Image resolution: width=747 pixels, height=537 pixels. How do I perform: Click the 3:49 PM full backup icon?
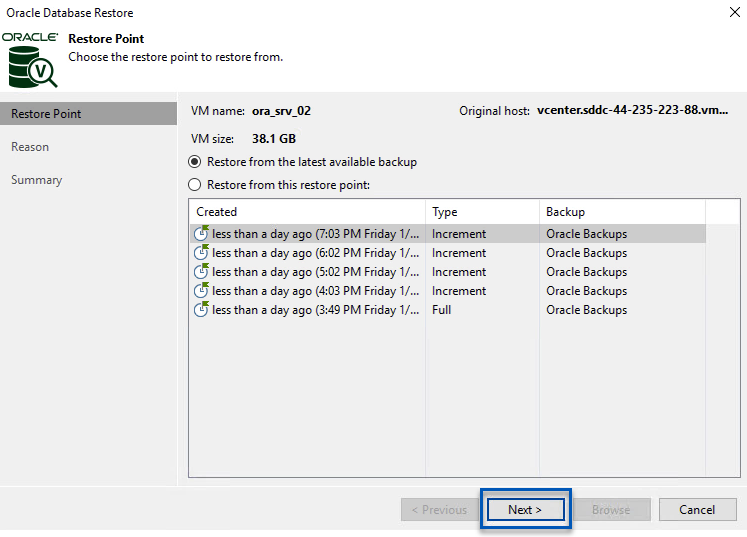coord(201,310)
